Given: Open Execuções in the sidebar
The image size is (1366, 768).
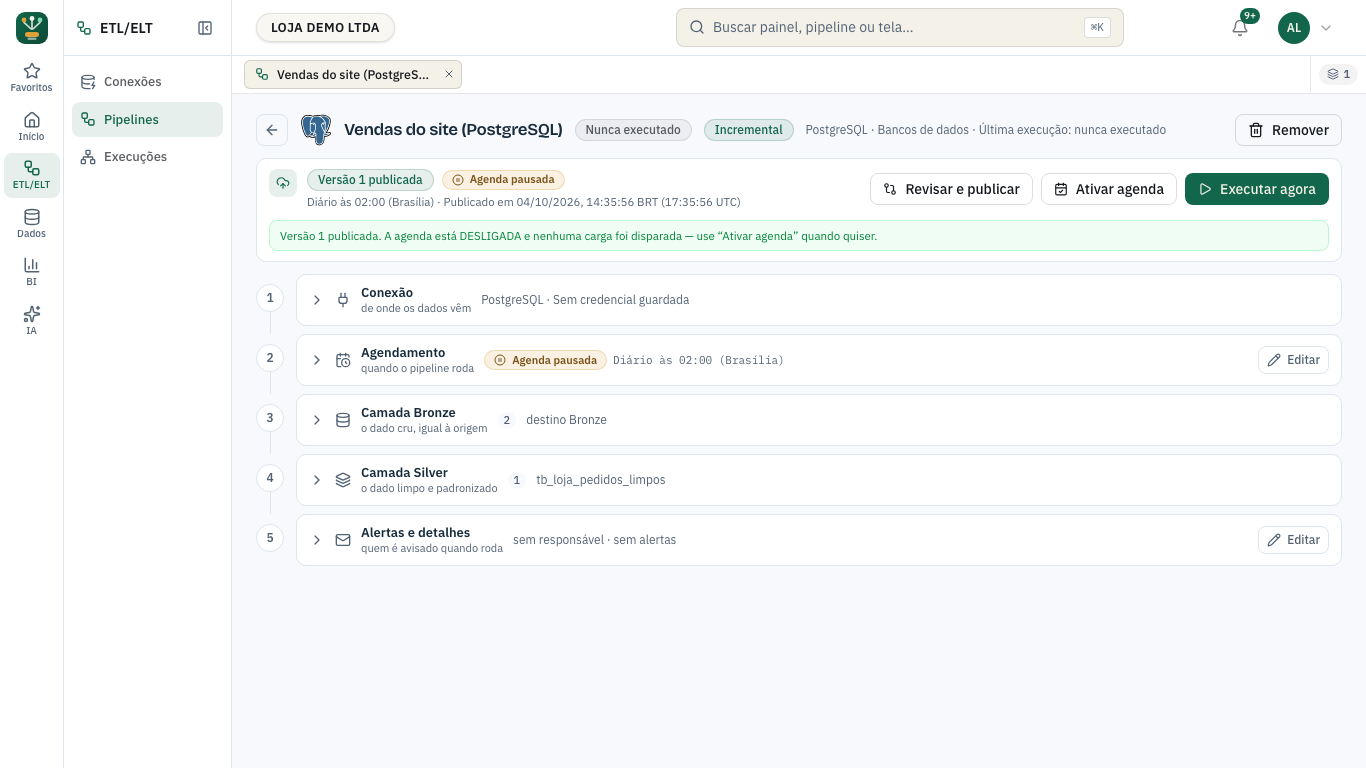Looking at the screenshot, I should click(x=147, y=157).
